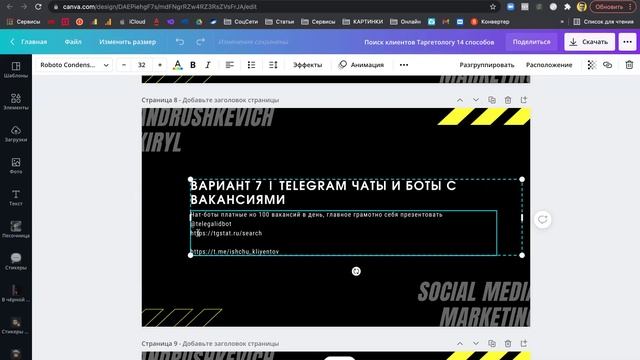
Task: Open the transparency checkerboard control
Action: point(591,65)
